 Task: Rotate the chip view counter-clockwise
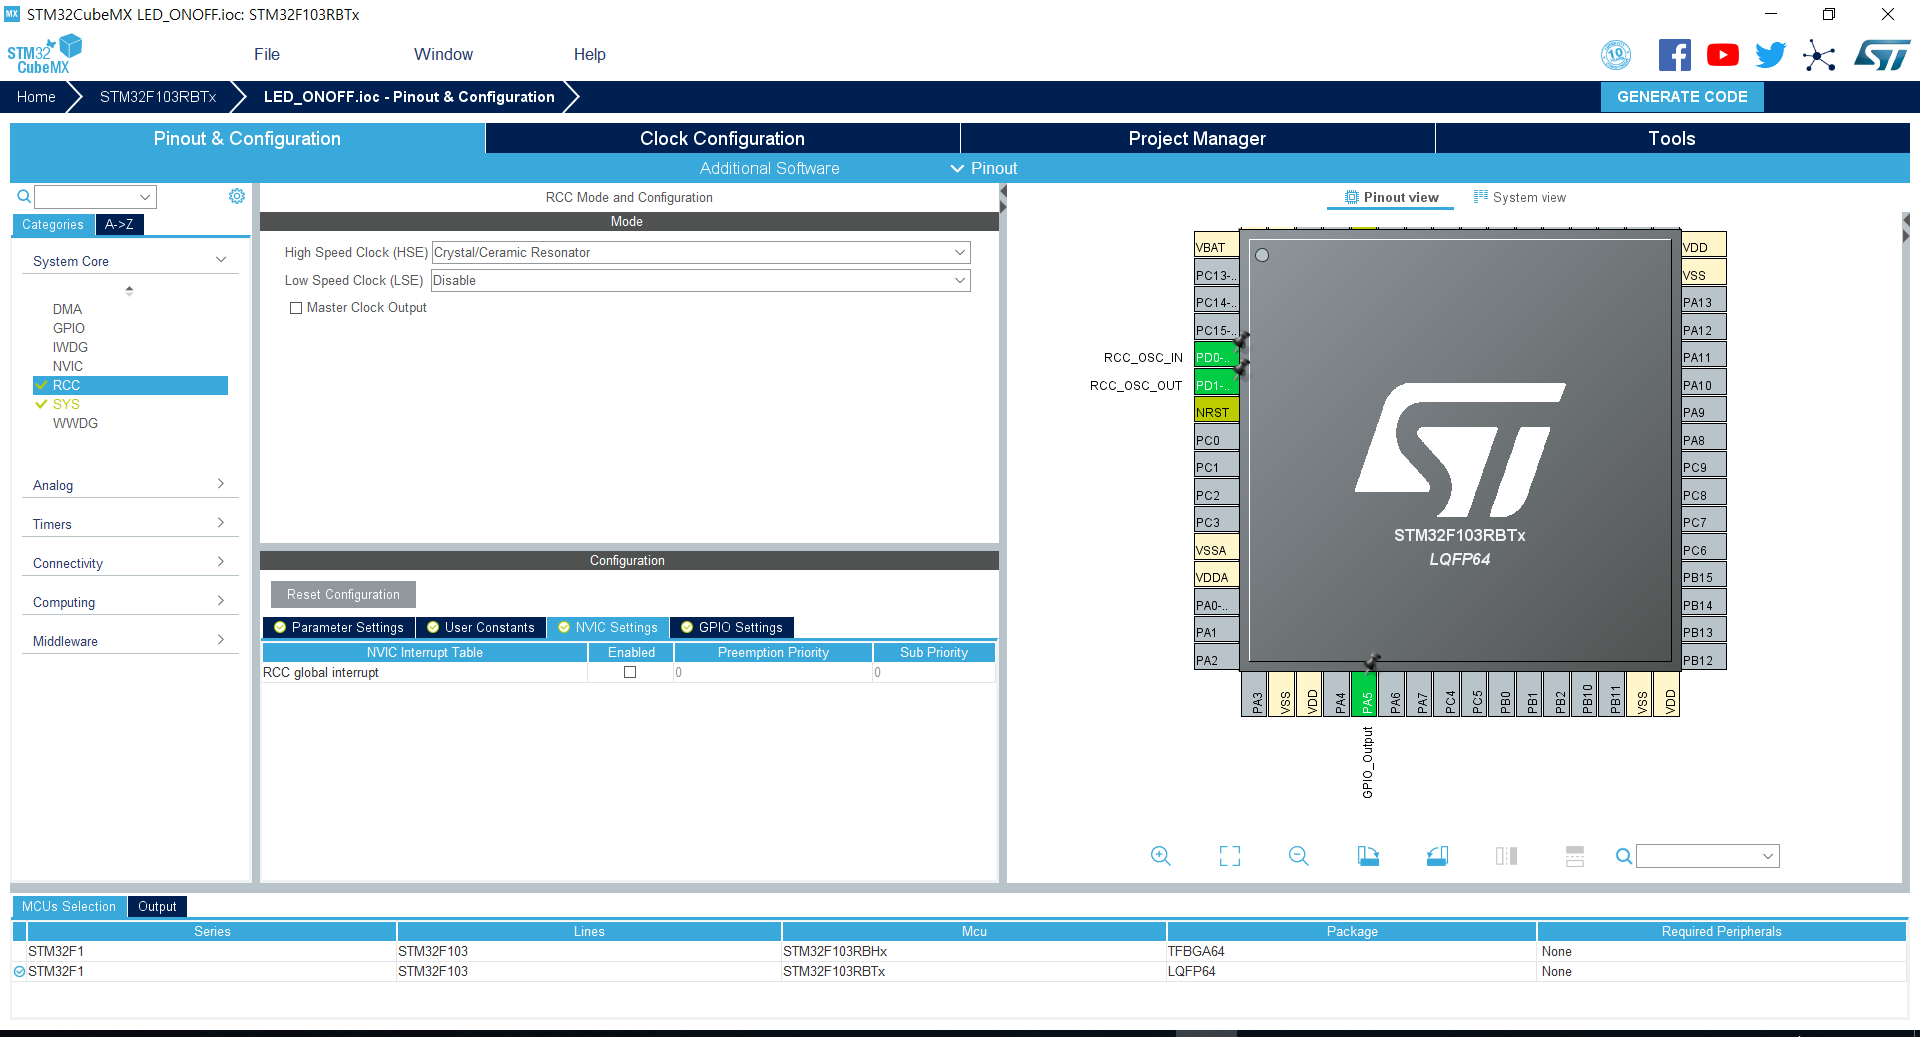pyautogui.click(x=1437, y=856)
